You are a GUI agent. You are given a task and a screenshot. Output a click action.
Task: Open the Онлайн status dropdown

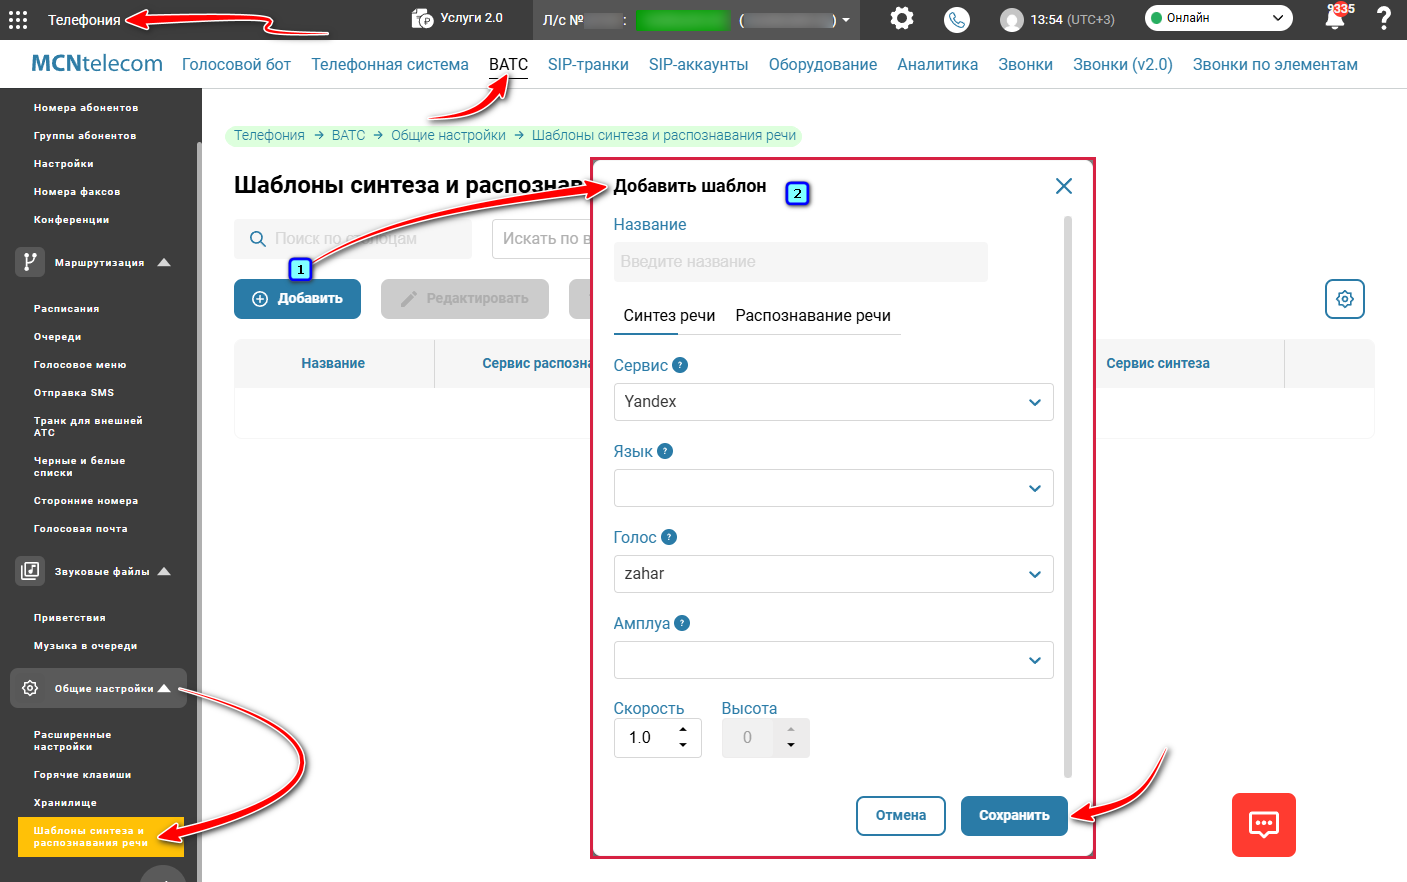click(x=1218, y=18)
